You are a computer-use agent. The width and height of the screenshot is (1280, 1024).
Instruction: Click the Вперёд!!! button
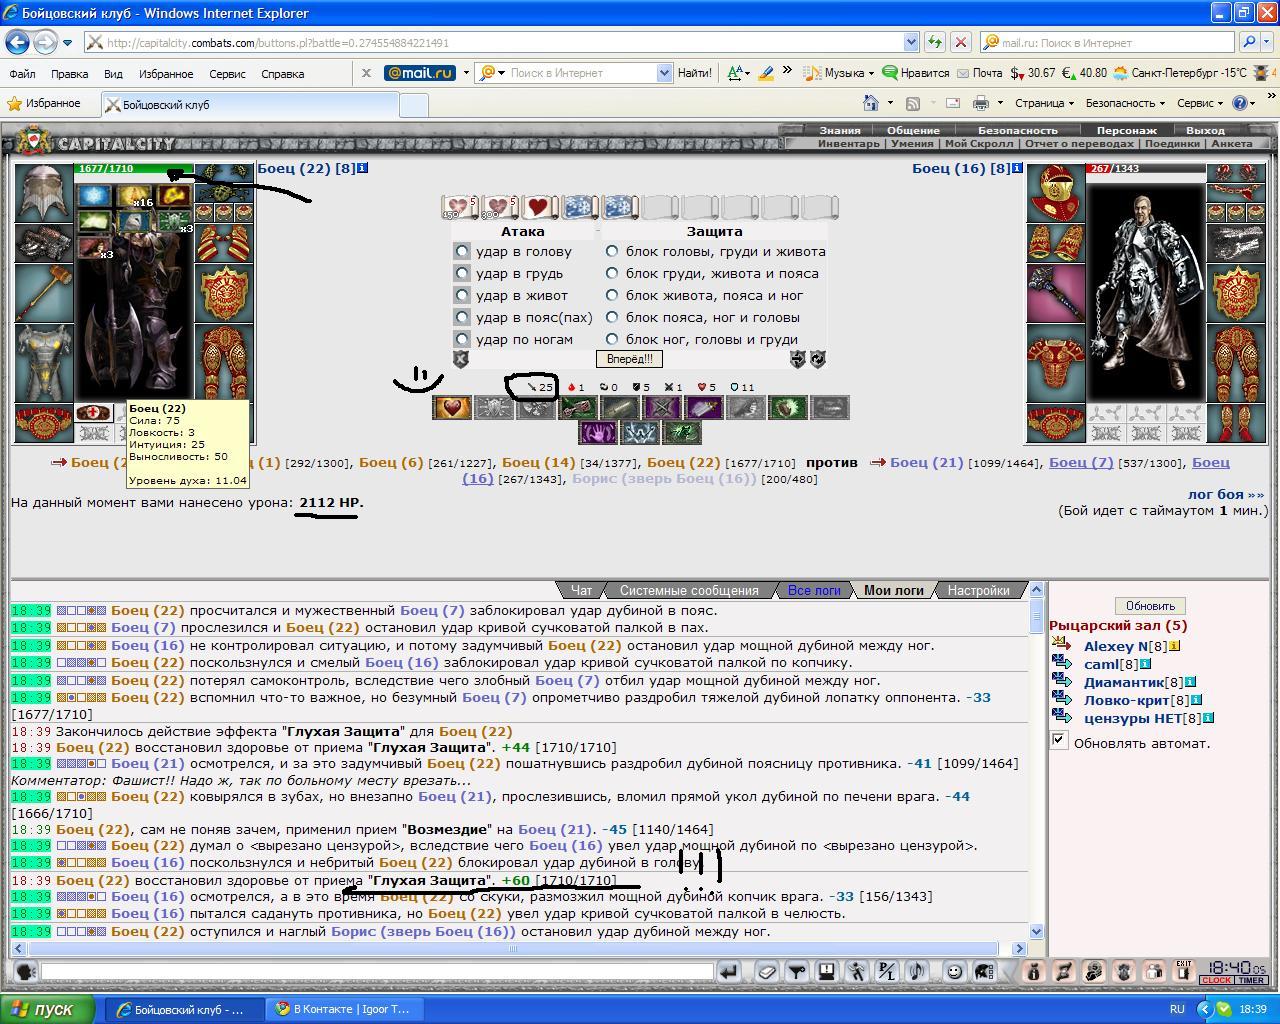pos(629,359)
